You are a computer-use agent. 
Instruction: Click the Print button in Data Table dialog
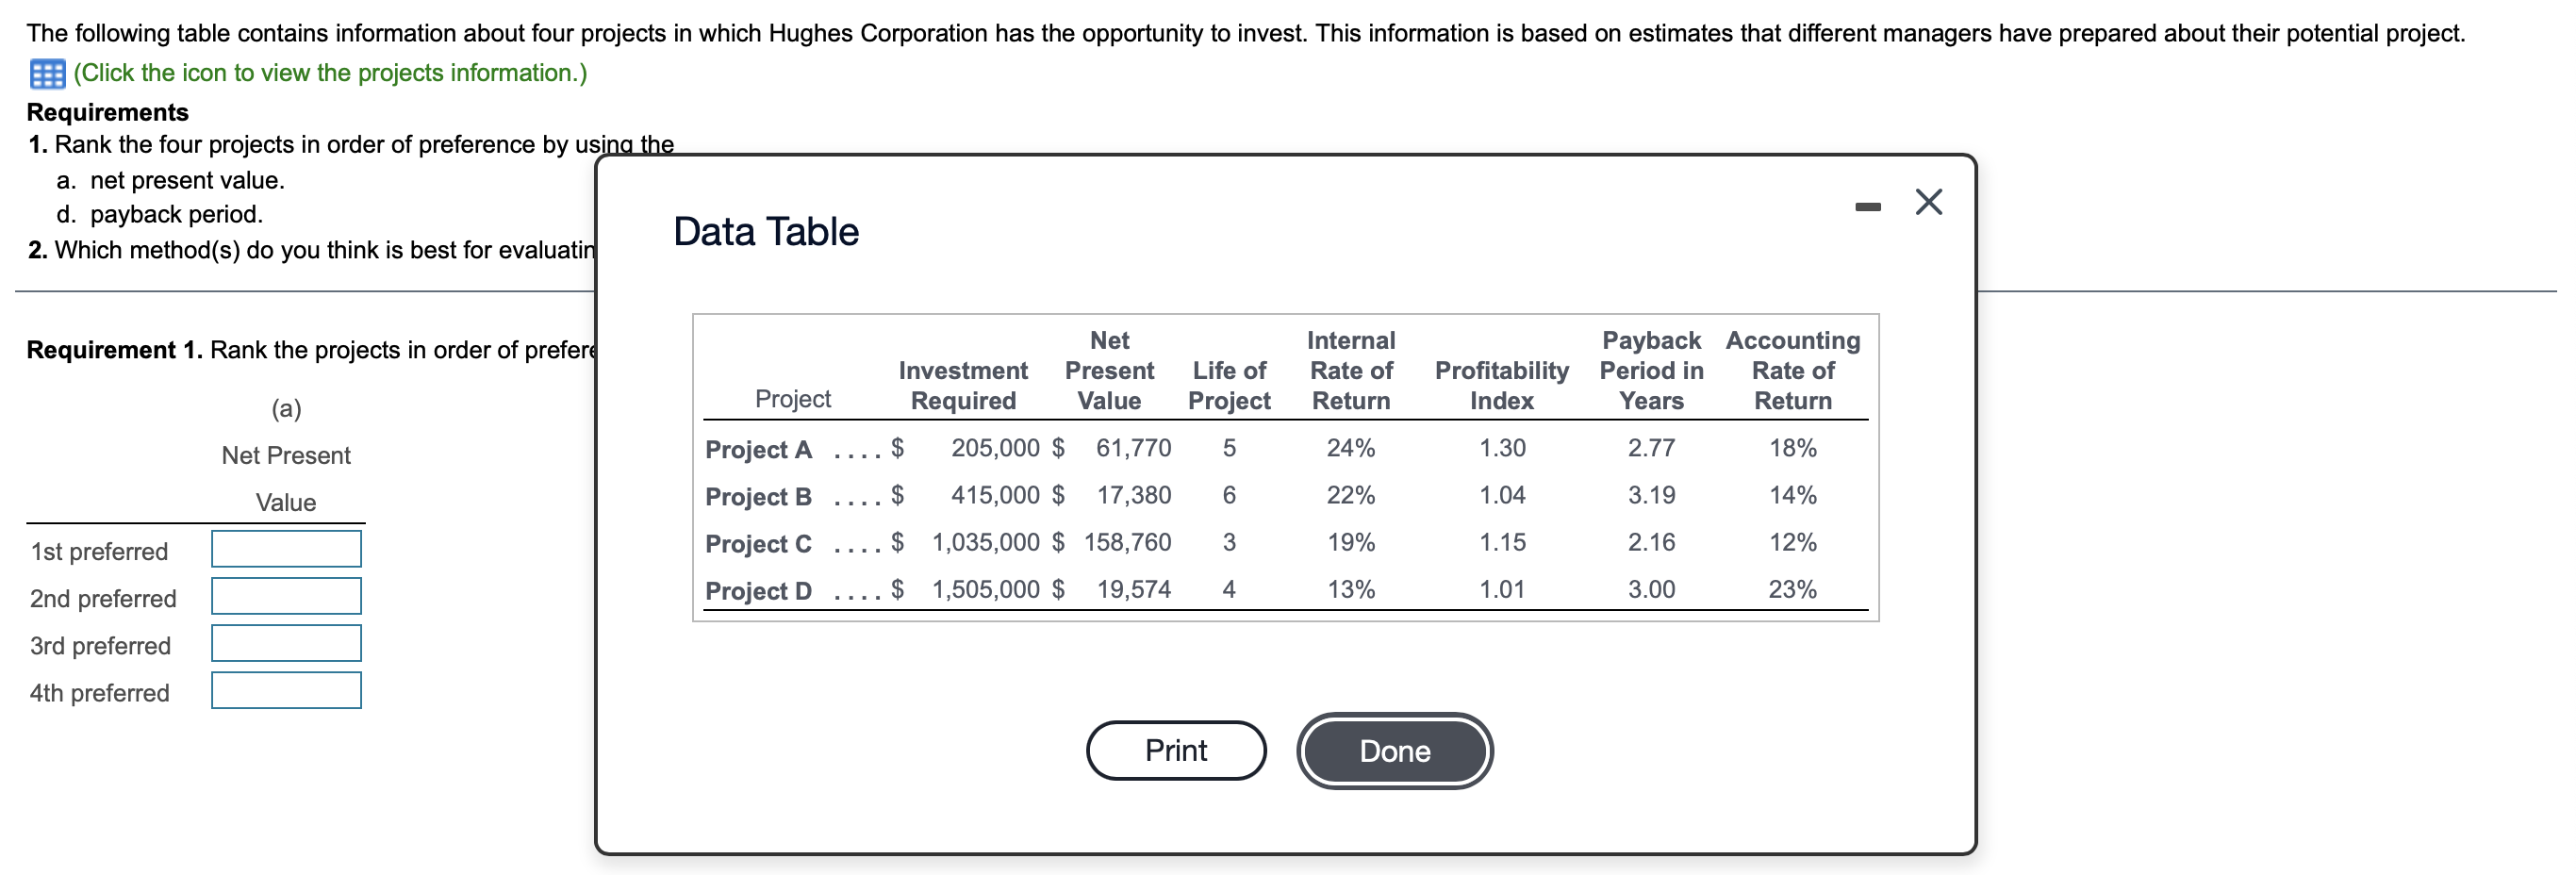point(1176,750)
